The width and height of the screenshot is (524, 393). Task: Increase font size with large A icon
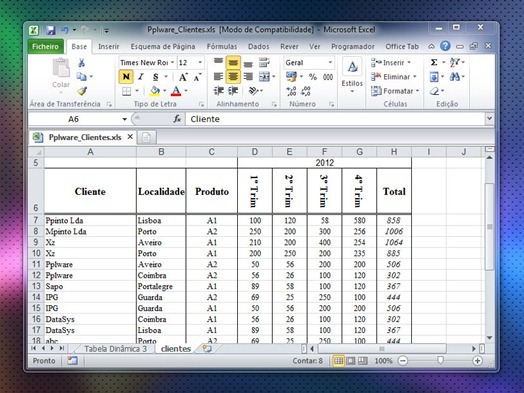tap(183, 77)
